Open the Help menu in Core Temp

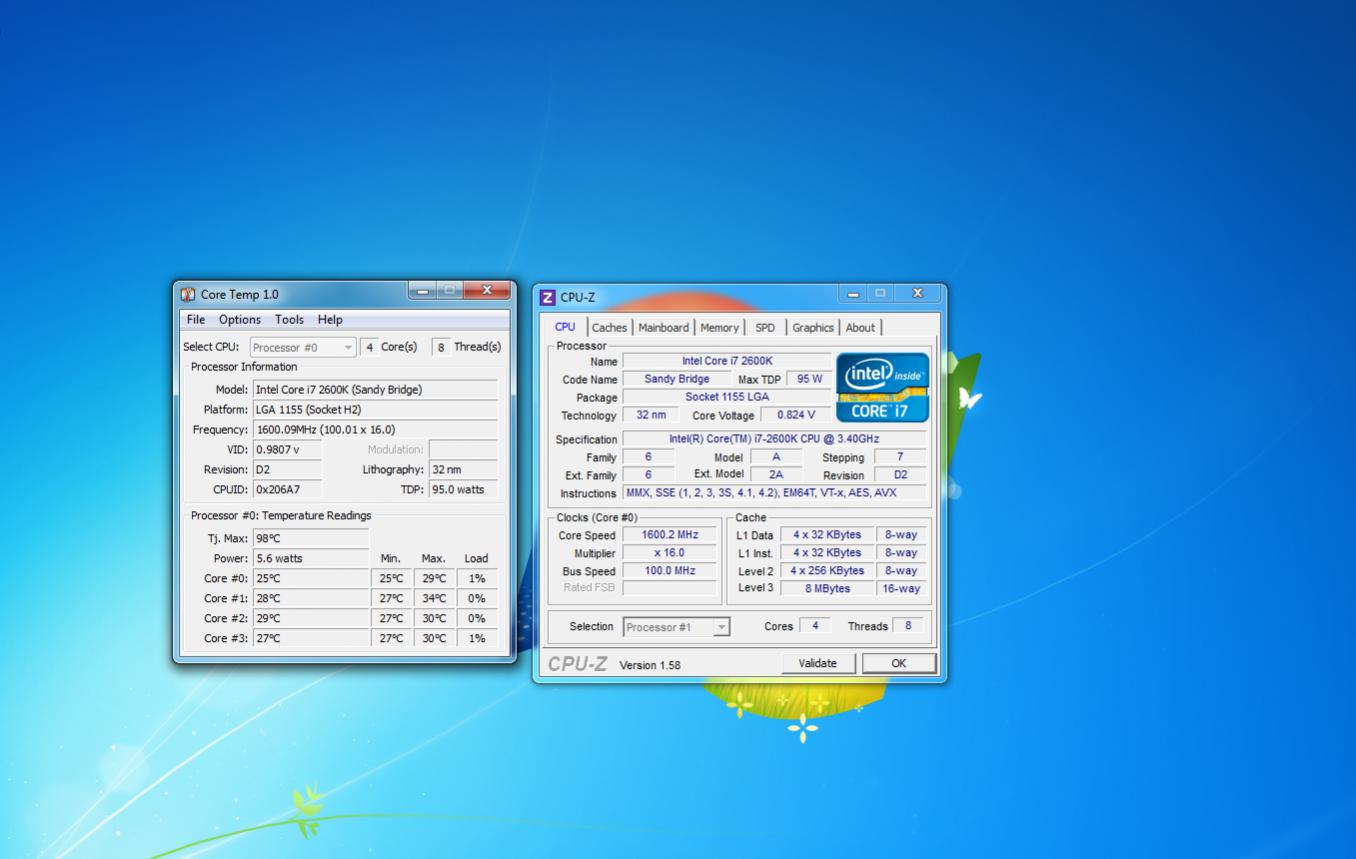[x=330, y=320]
